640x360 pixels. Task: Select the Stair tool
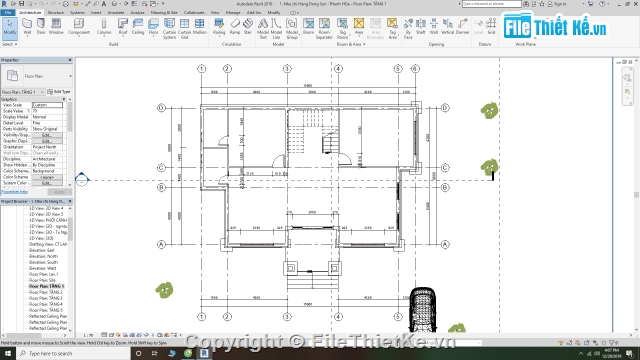pyautogui.click(x=248, y=27)
